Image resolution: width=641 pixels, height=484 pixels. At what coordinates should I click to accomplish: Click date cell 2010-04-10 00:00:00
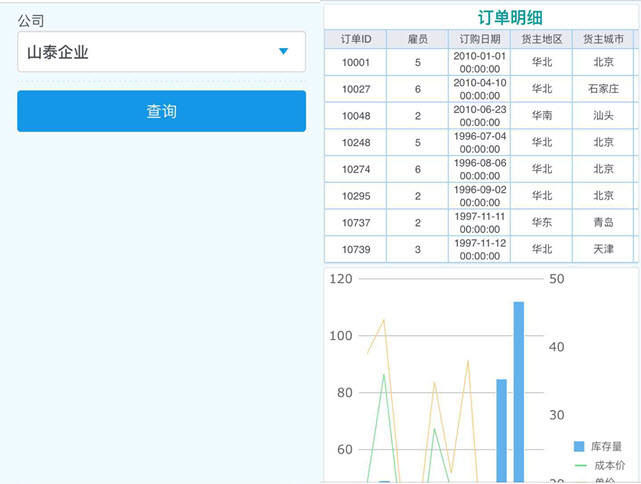tap(480, 89)
